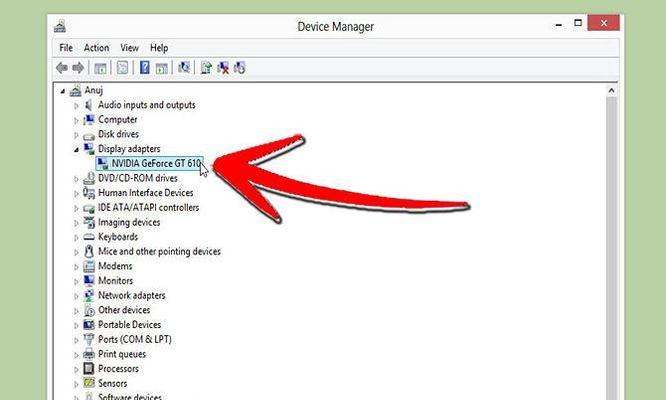Open the File menu
Image resolution: width=666 pixels, height=400 pixels.
click(x=66, y=48)
